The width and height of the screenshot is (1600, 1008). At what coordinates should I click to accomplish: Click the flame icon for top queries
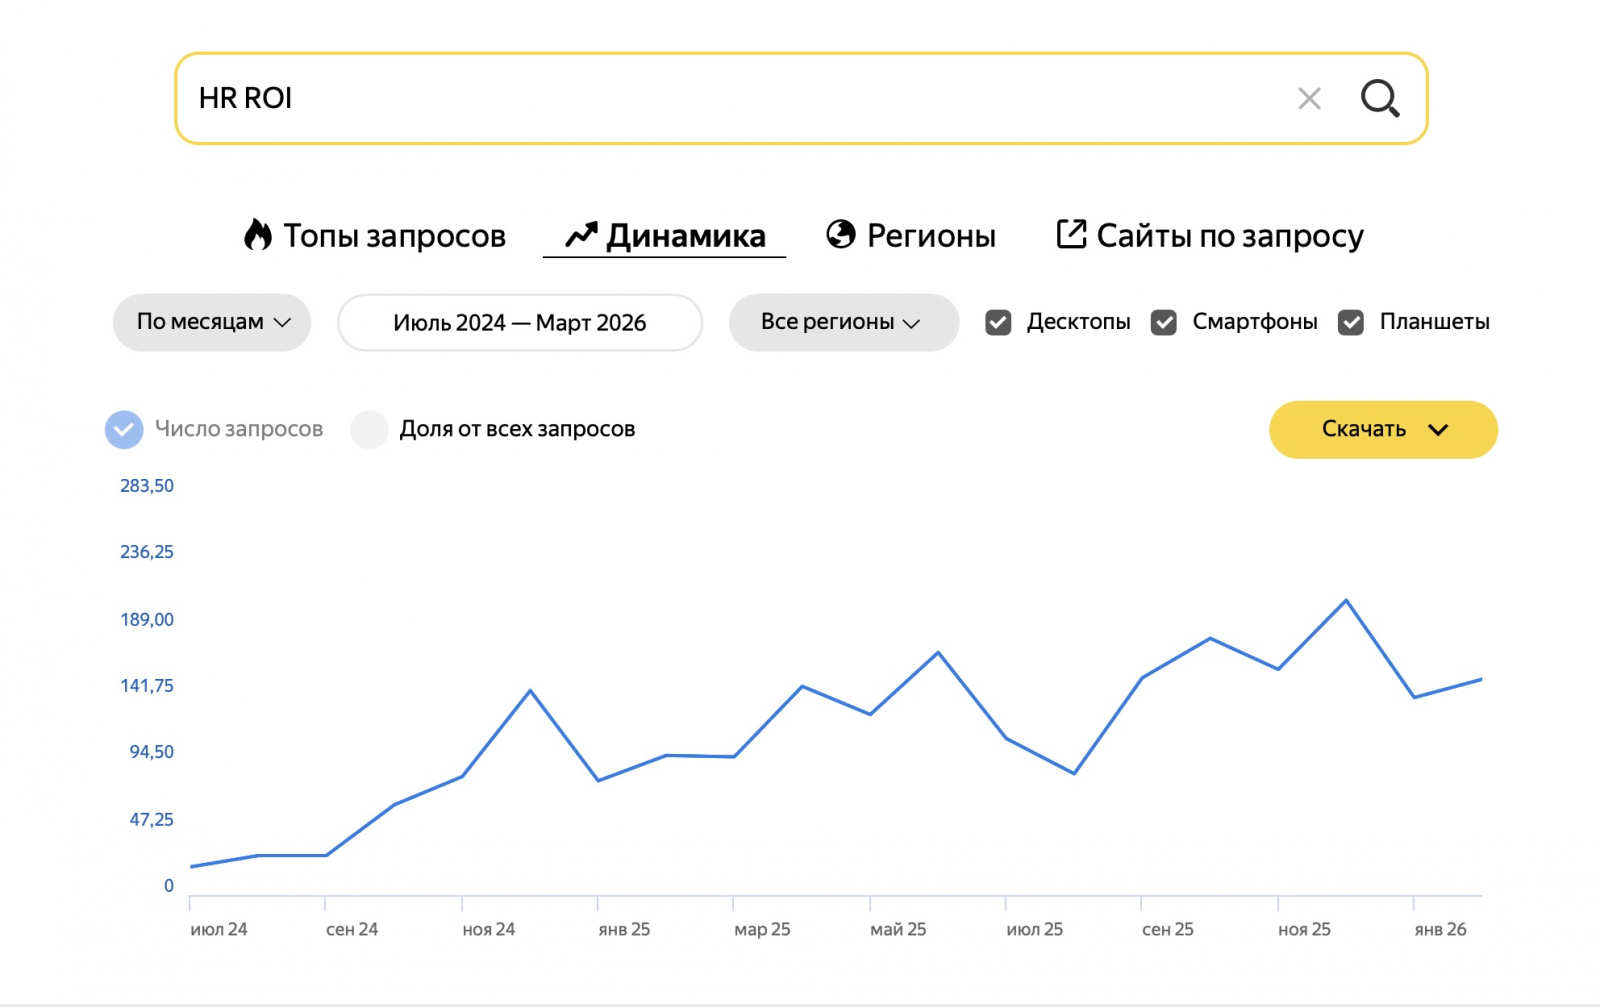click(258, 235)
